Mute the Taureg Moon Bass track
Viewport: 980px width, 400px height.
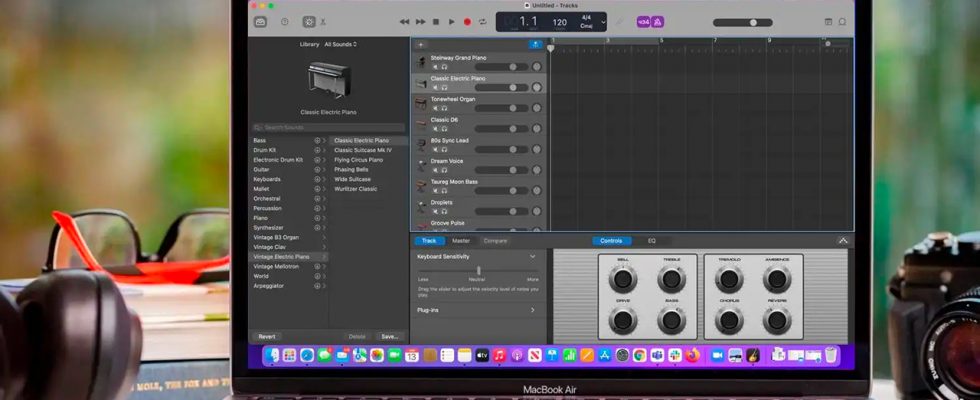436,191
